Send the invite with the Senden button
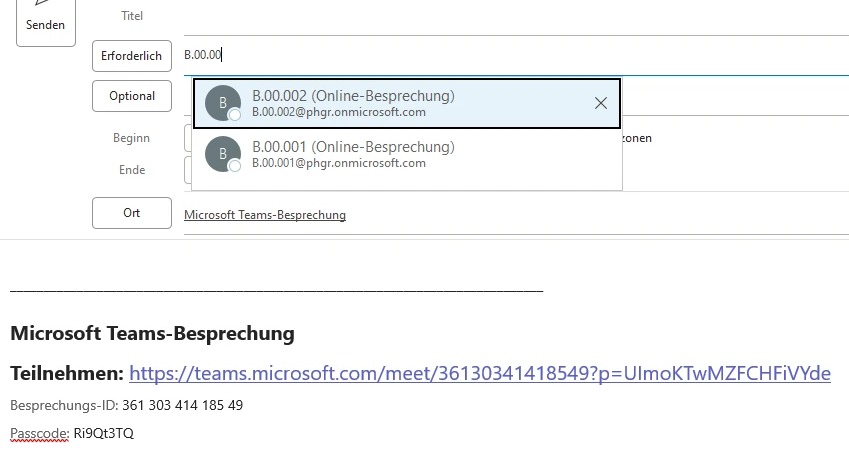The image size is (849, 469). 45,20
